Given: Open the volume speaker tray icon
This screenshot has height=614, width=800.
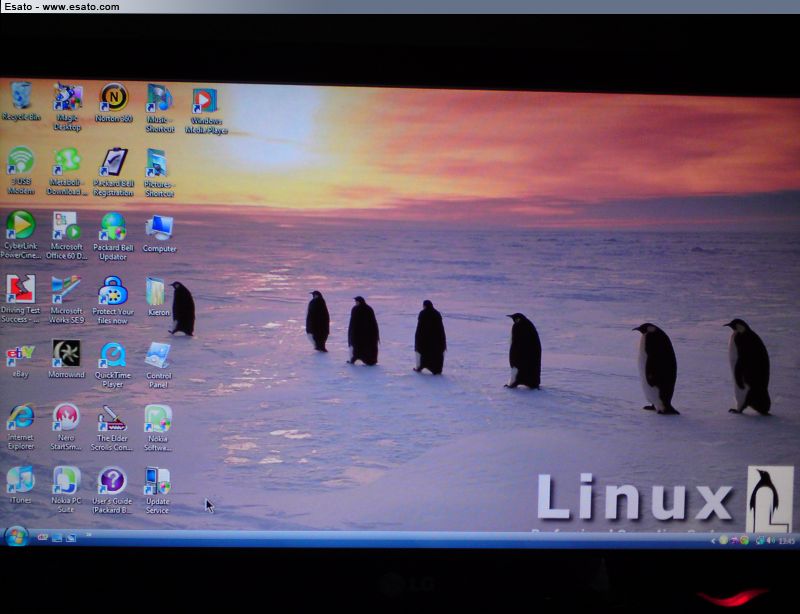Looking at the screenshot, I should click(x=771, y=540).
